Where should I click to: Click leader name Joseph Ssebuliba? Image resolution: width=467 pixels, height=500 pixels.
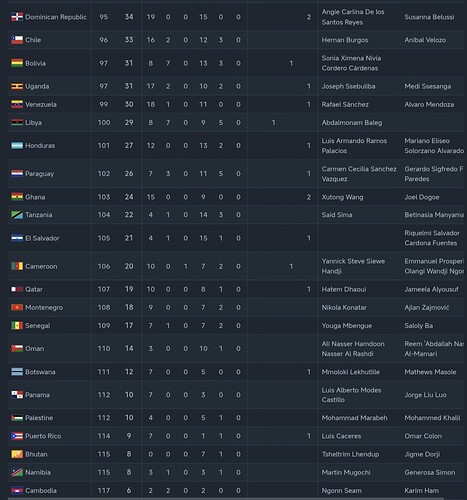click(348, 86)
